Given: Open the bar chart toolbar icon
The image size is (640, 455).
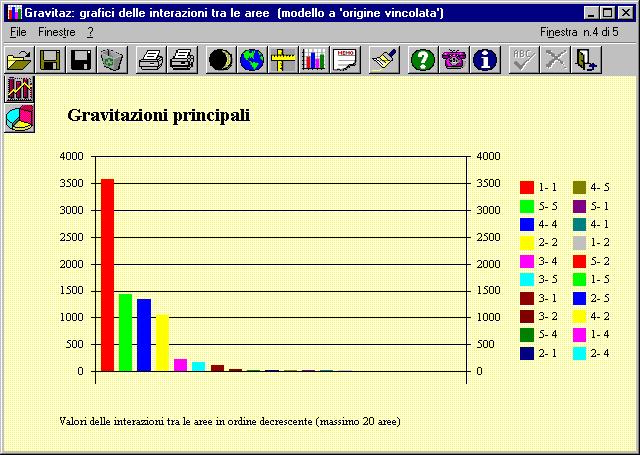Looking at the screenshot, I should 315,60.
